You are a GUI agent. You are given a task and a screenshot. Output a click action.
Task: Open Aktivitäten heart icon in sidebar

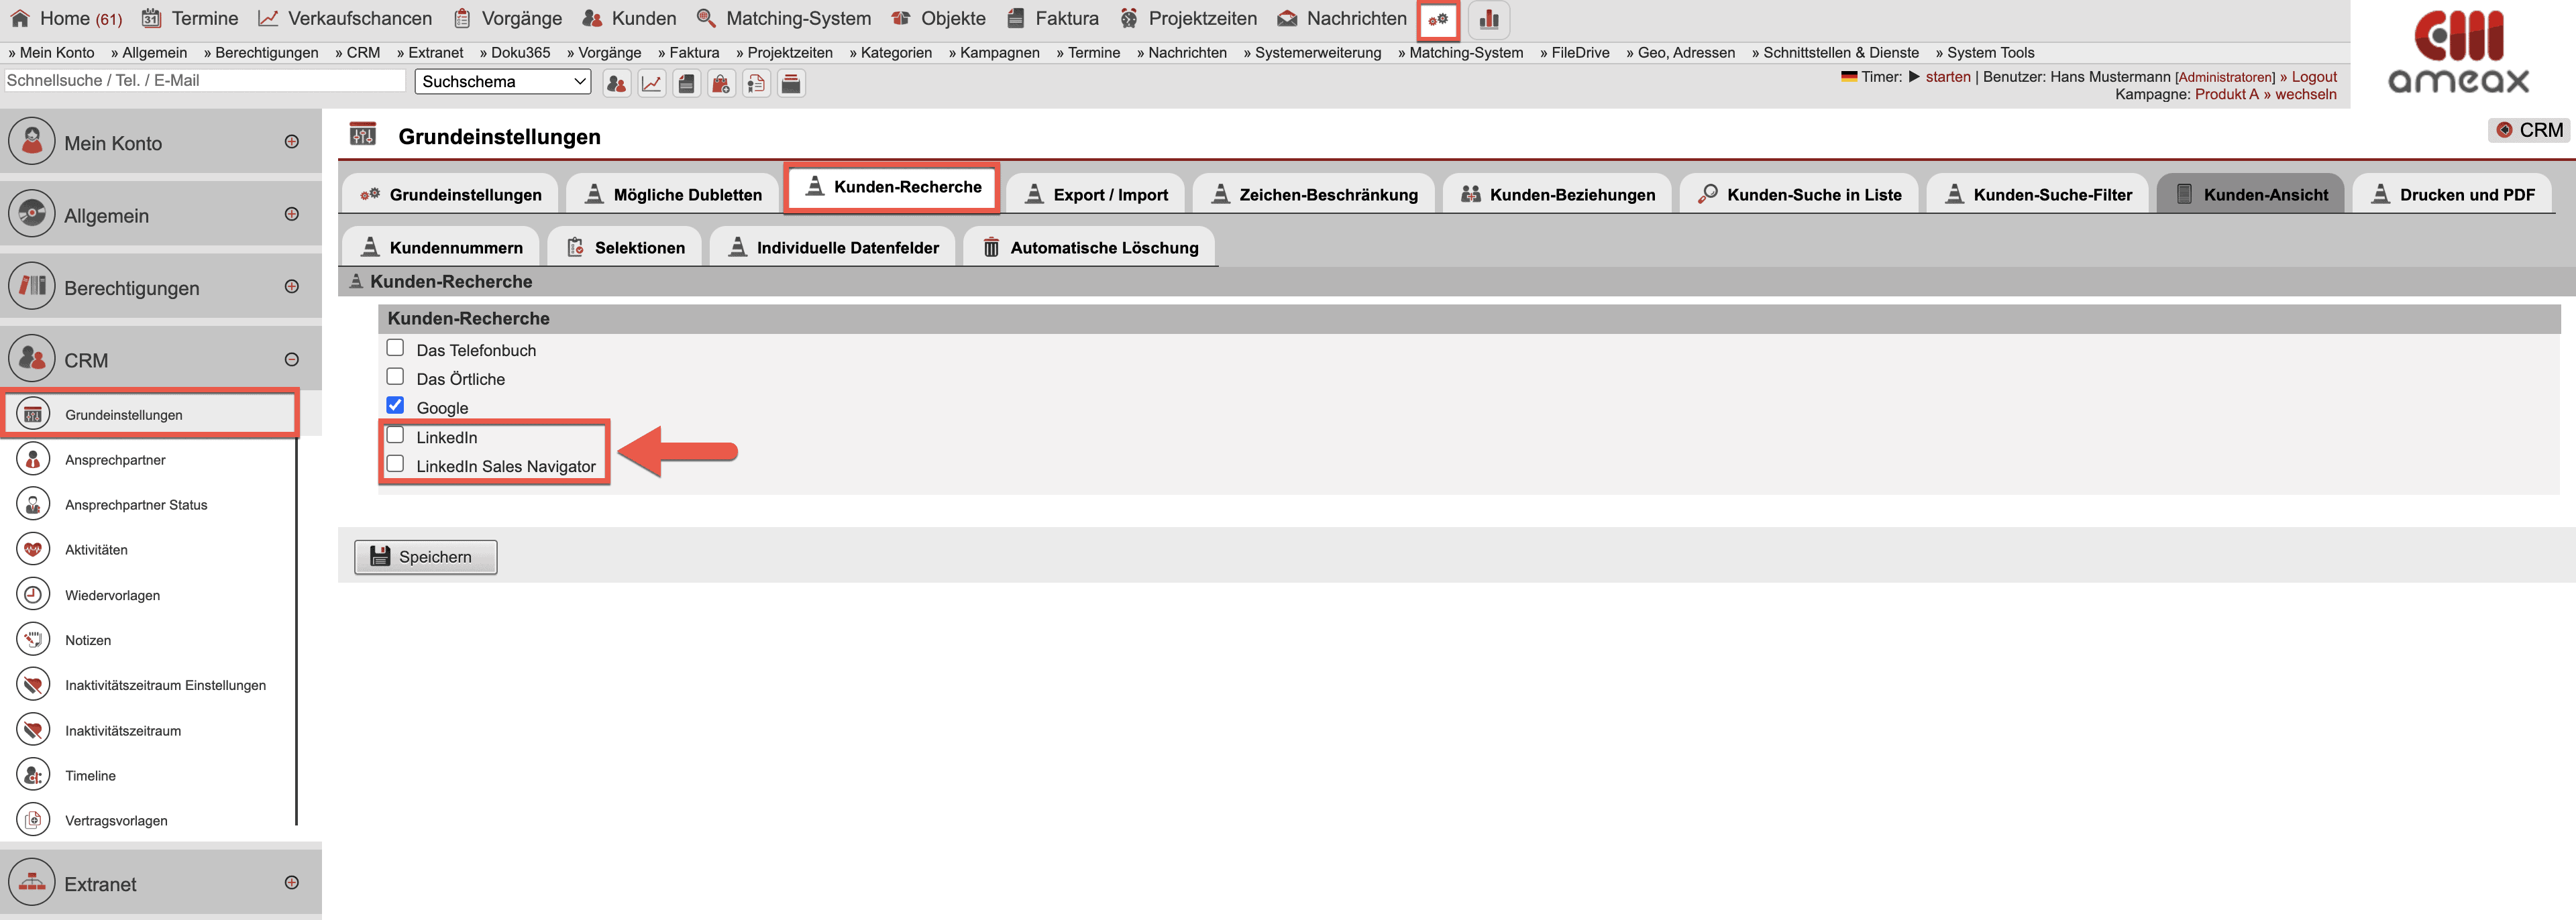pyautogui.click(x=33, y=549)
